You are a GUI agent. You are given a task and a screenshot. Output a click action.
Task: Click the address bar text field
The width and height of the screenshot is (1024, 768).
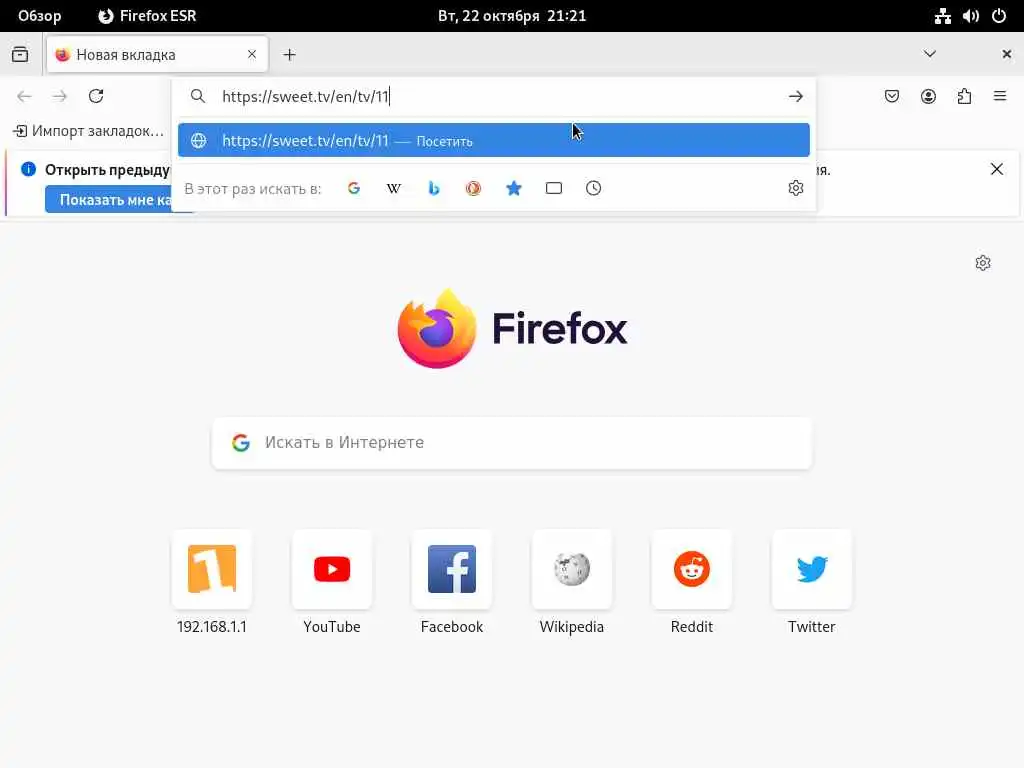493,97
